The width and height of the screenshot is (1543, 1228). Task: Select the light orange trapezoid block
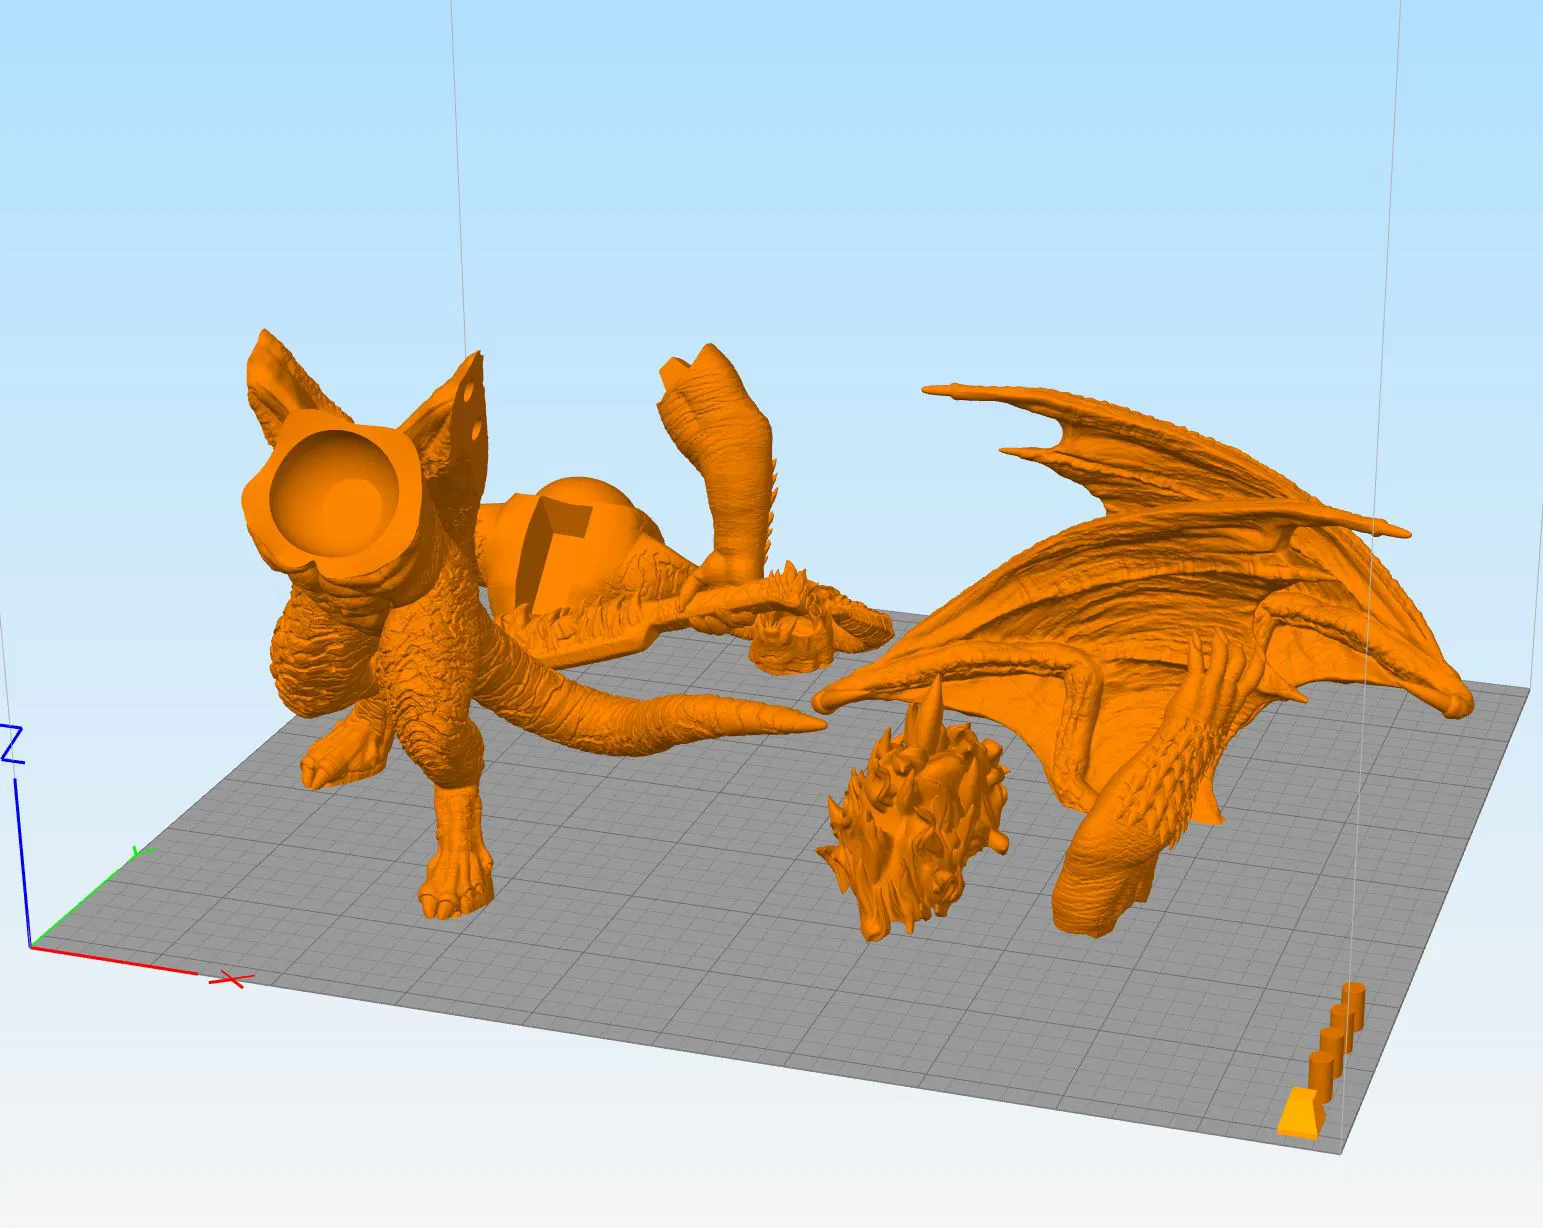1301,1112
